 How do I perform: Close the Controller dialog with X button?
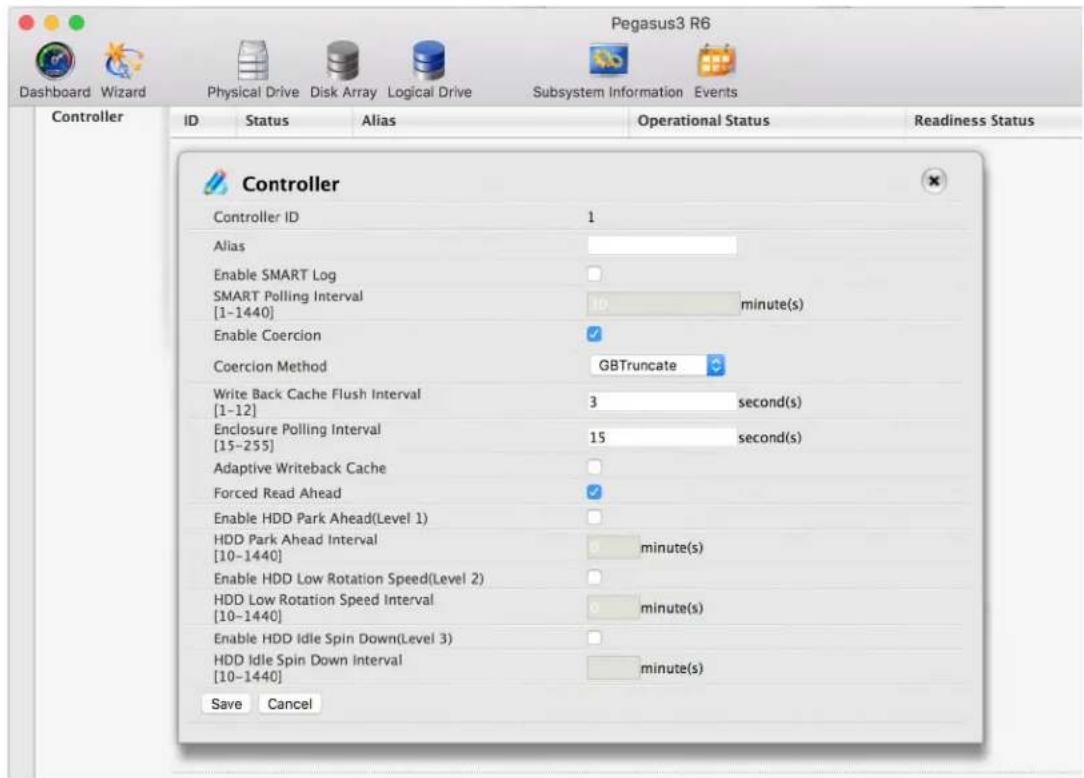point(933,181)
